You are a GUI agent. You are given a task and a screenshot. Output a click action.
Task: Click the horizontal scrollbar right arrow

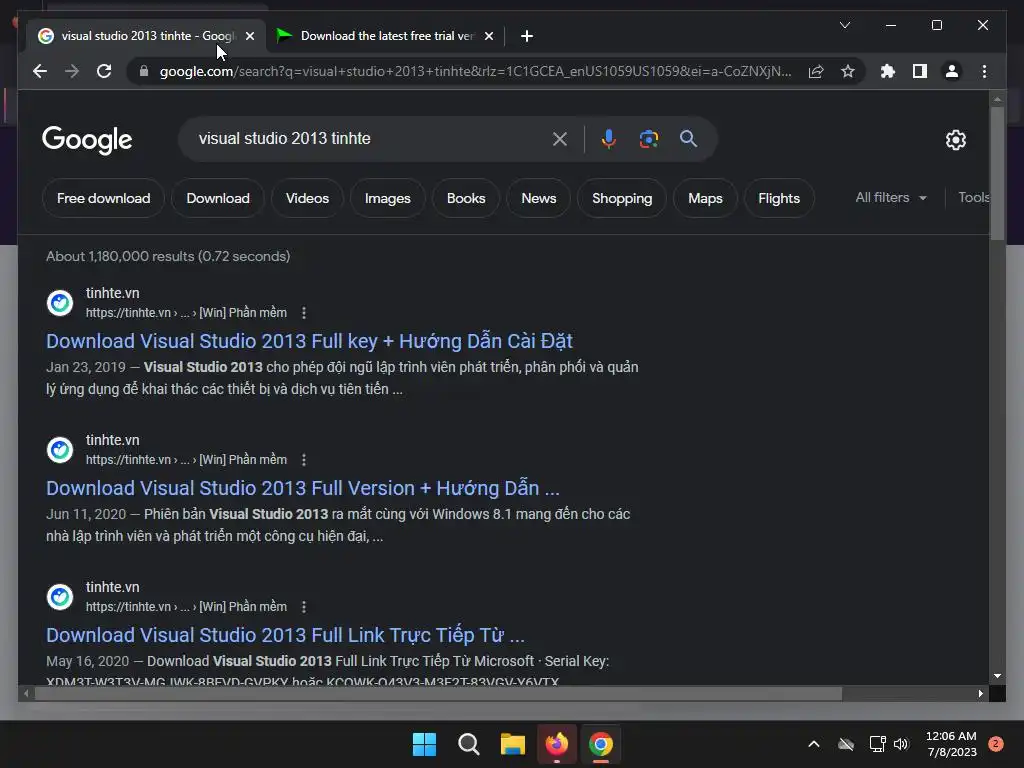(x=980, y=694)
